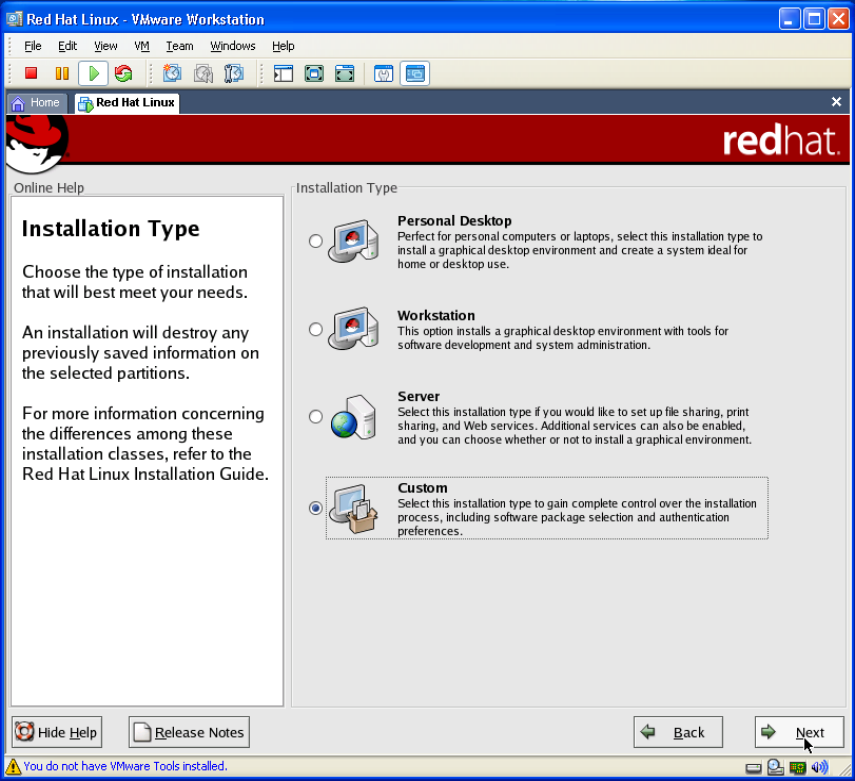Choose the Server installation radio button

316,416
